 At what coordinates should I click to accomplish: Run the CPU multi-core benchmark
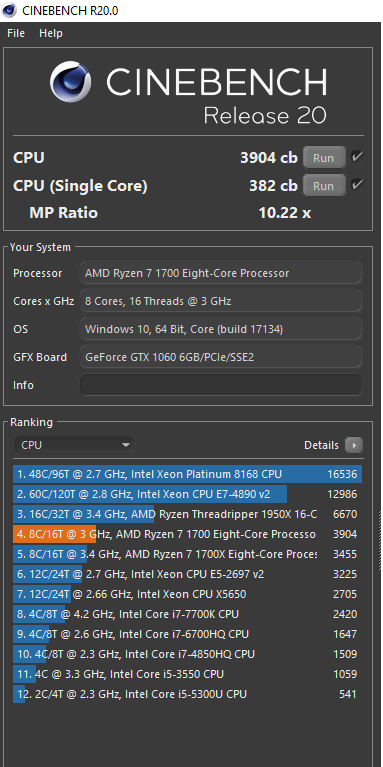(324, 158)
